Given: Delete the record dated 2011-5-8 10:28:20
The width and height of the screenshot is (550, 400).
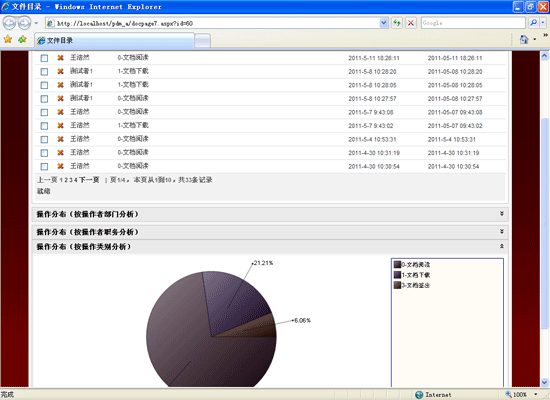Looking at the screenshot, I should pos(61,72).
